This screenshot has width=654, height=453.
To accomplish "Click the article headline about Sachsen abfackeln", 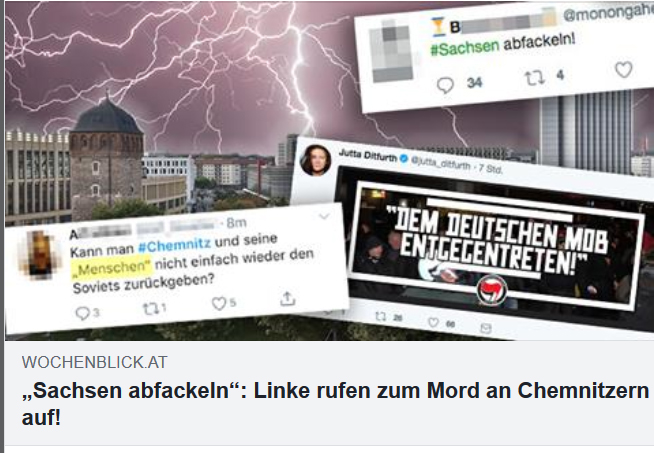I will (x=335, y=404).
